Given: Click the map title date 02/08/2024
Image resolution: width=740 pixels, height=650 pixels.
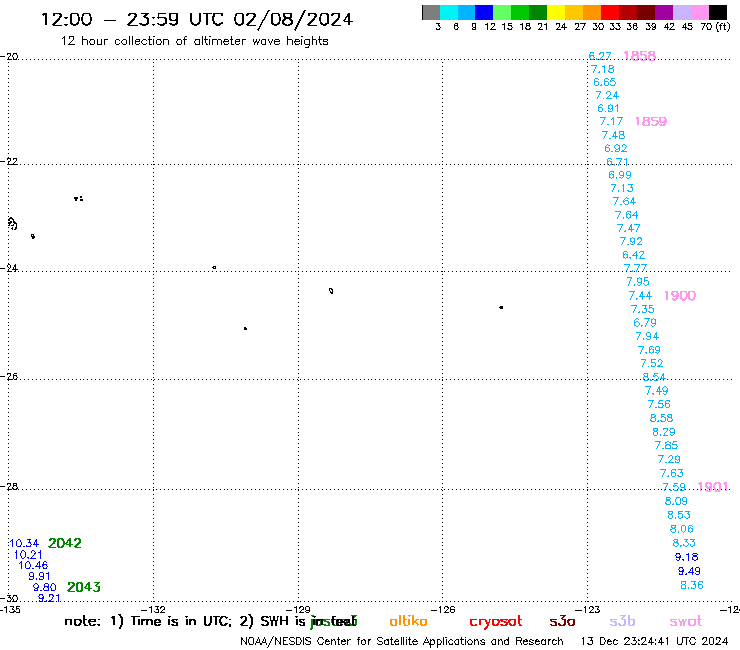Looking at the screenshot, I should coord(293,20).
